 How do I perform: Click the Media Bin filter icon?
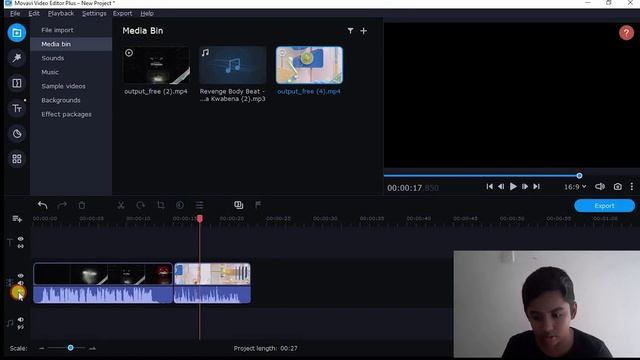(350, 31)
